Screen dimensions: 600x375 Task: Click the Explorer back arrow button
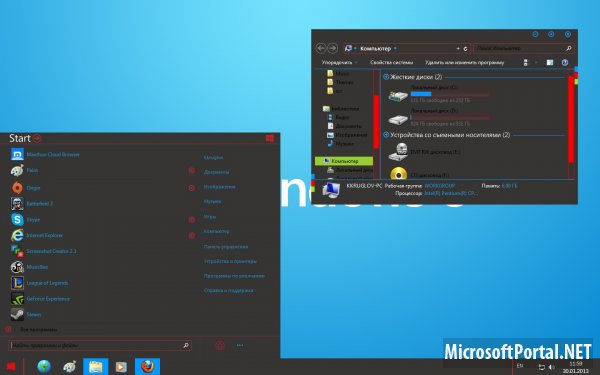point(321,48)
